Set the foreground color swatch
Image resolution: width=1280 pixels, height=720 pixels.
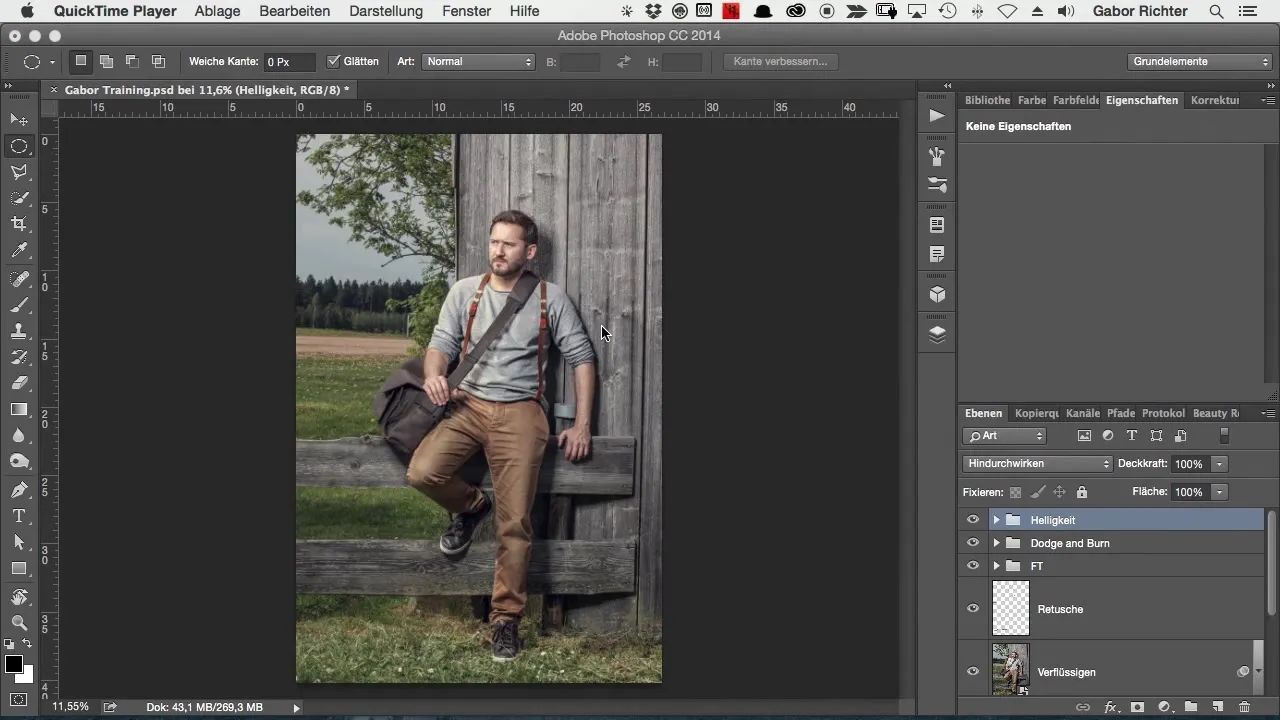(13, 665)
